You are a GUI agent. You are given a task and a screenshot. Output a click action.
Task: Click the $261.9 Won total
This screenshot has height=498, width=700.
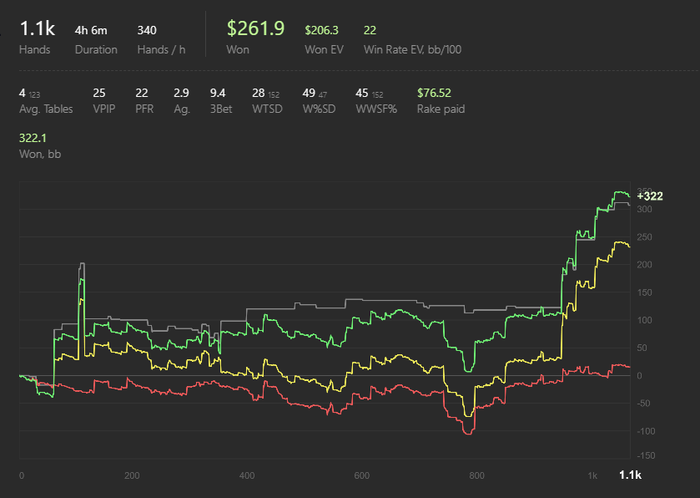point(254,36)
